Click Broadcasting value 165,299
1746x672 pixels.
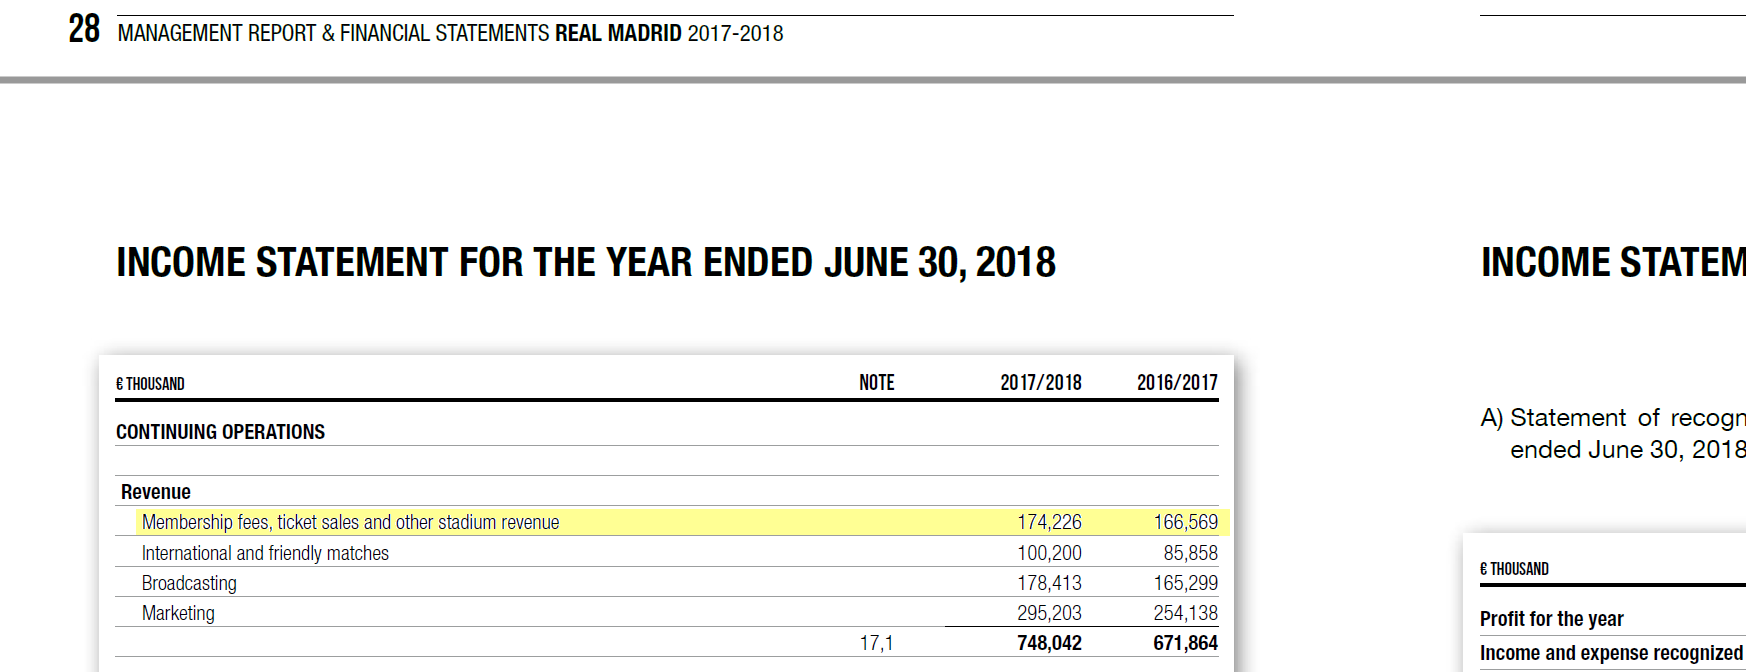tap(1185, 583)
